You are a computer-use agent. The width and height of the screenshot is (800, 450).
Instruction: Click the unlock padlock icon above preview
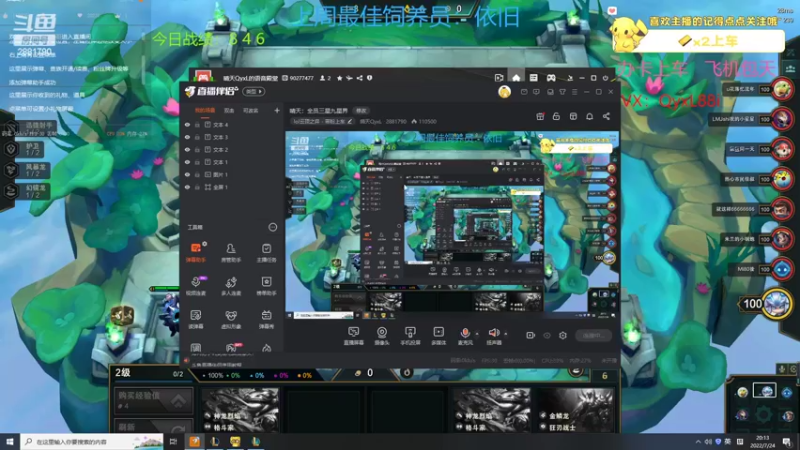(x=556, y=116)
